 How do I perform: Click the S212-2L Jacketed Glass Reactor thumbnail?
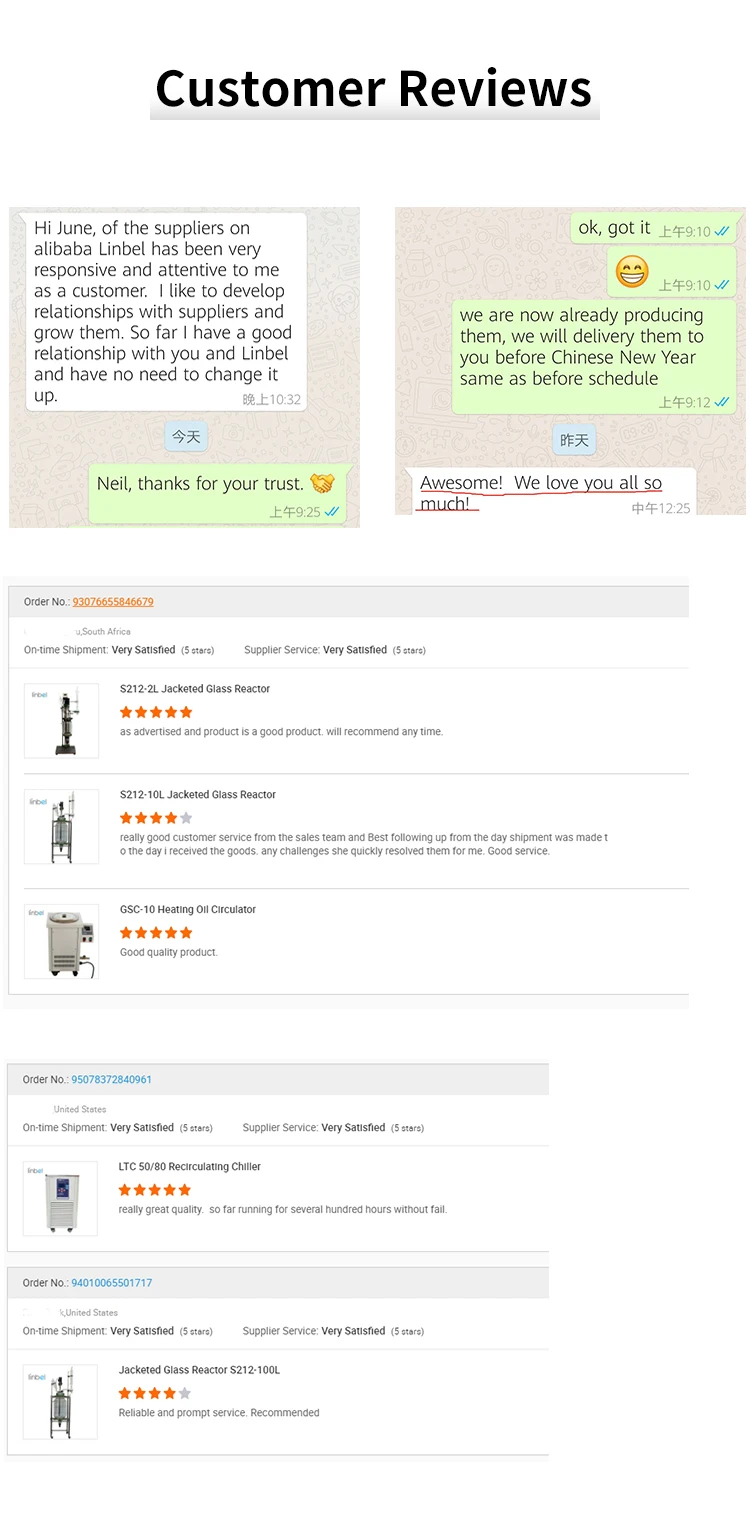pyautogui.click(x=61, y=721)
